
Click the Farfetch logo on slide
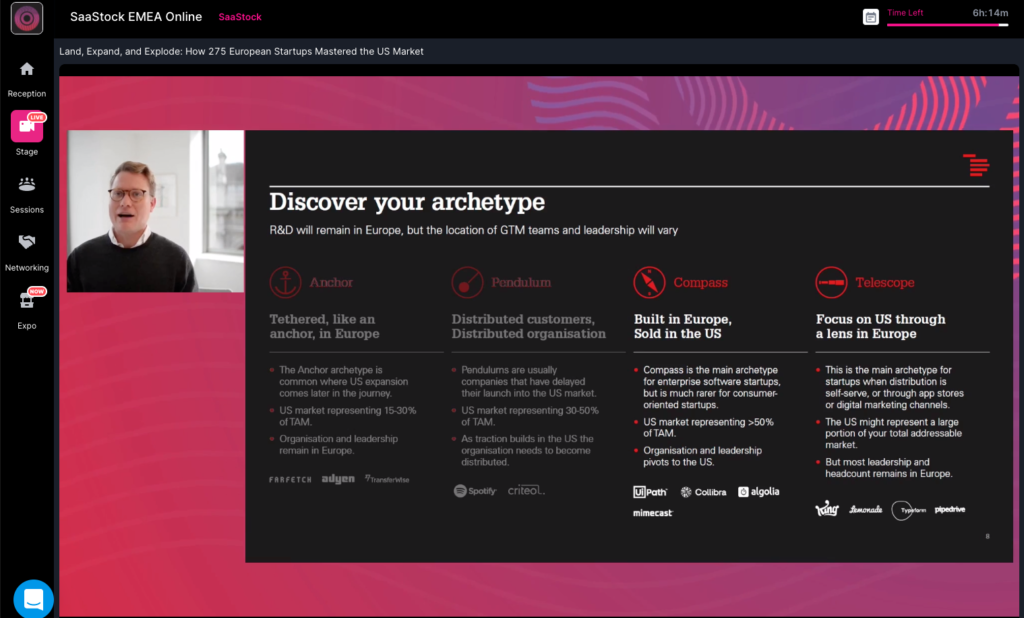pos(290,480)
